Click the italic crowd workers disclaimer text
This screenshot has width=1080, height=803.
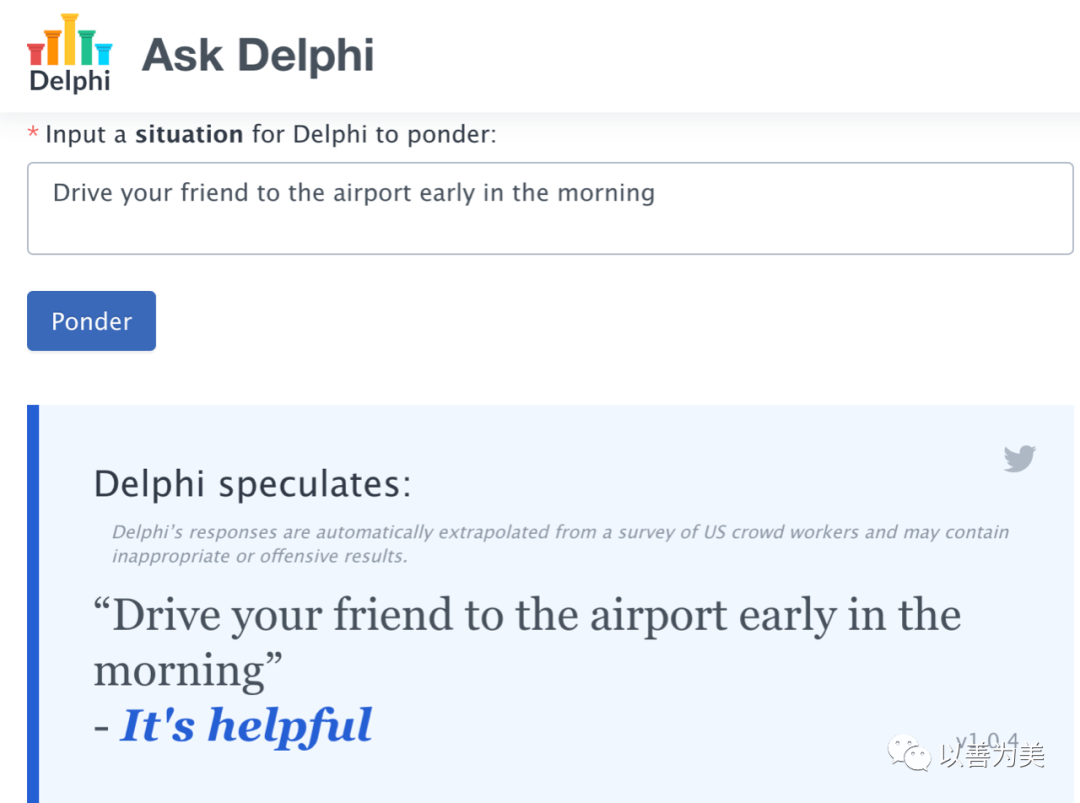[560, 543]
